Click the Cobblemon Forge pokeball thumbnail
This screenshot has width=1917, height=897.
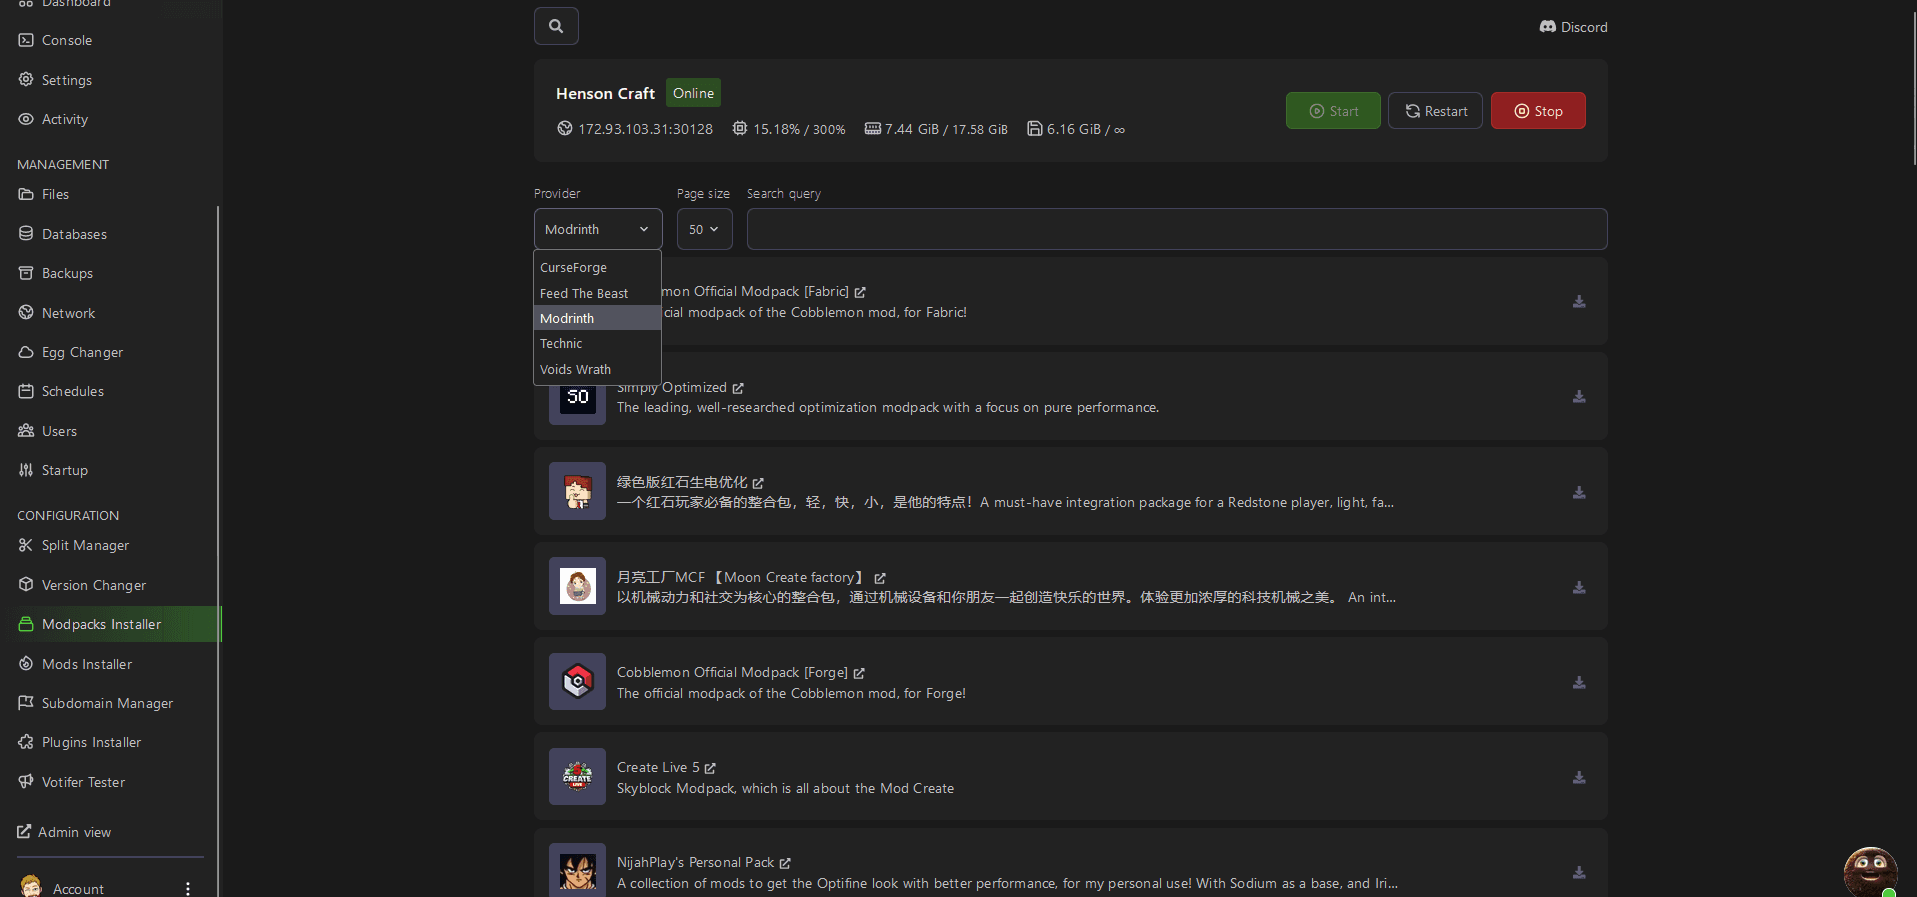pyautogui.click(x=577, y=681)
